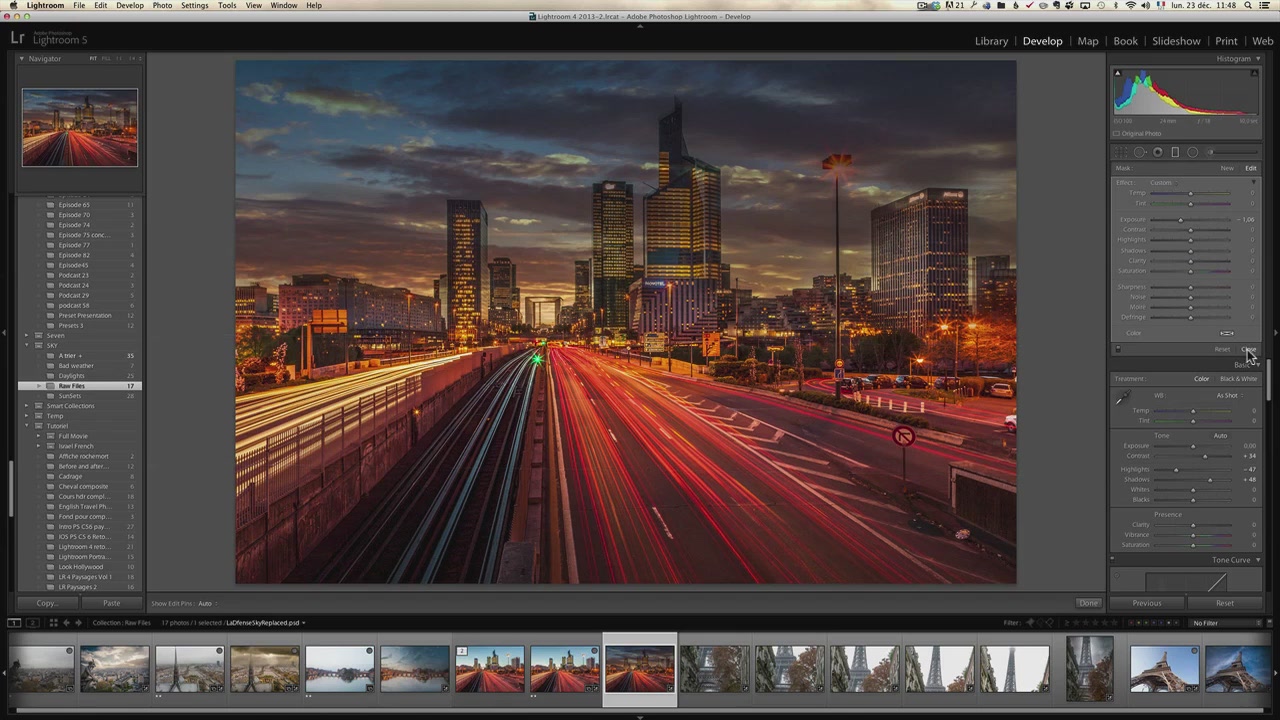
Task: Select the Red Eye Correction tool
Action: pyautogui.click(x=1157, y=152)
